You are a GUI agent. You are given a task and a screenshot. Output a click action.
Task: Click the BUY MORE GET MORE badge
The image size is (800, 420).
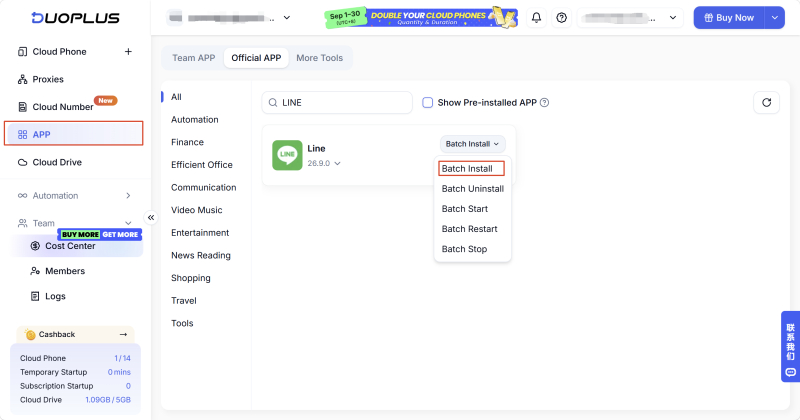[x=100, y=234]
